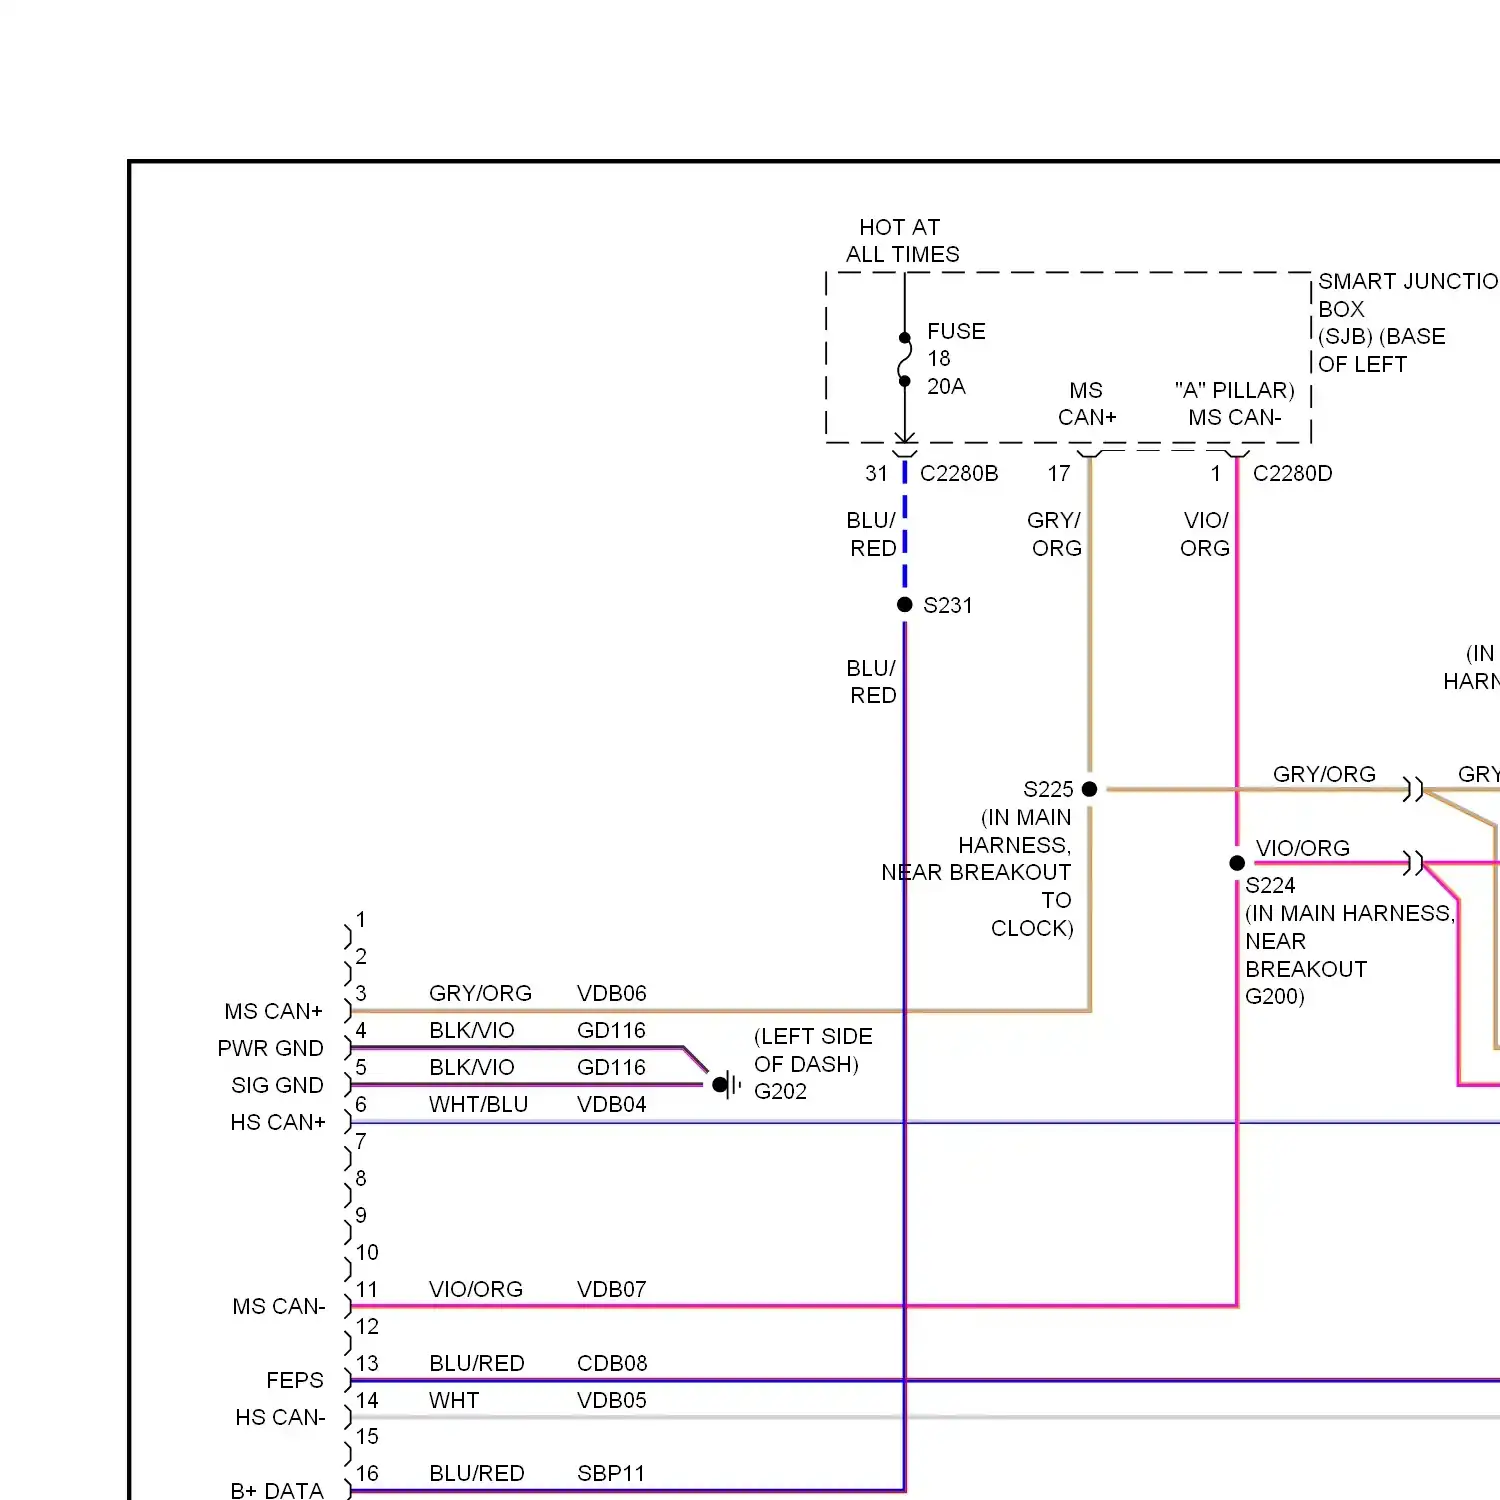1500x1500 pixels.
Task: Click the Fuse 18 symbol
Action: click(x=905, y=359)
